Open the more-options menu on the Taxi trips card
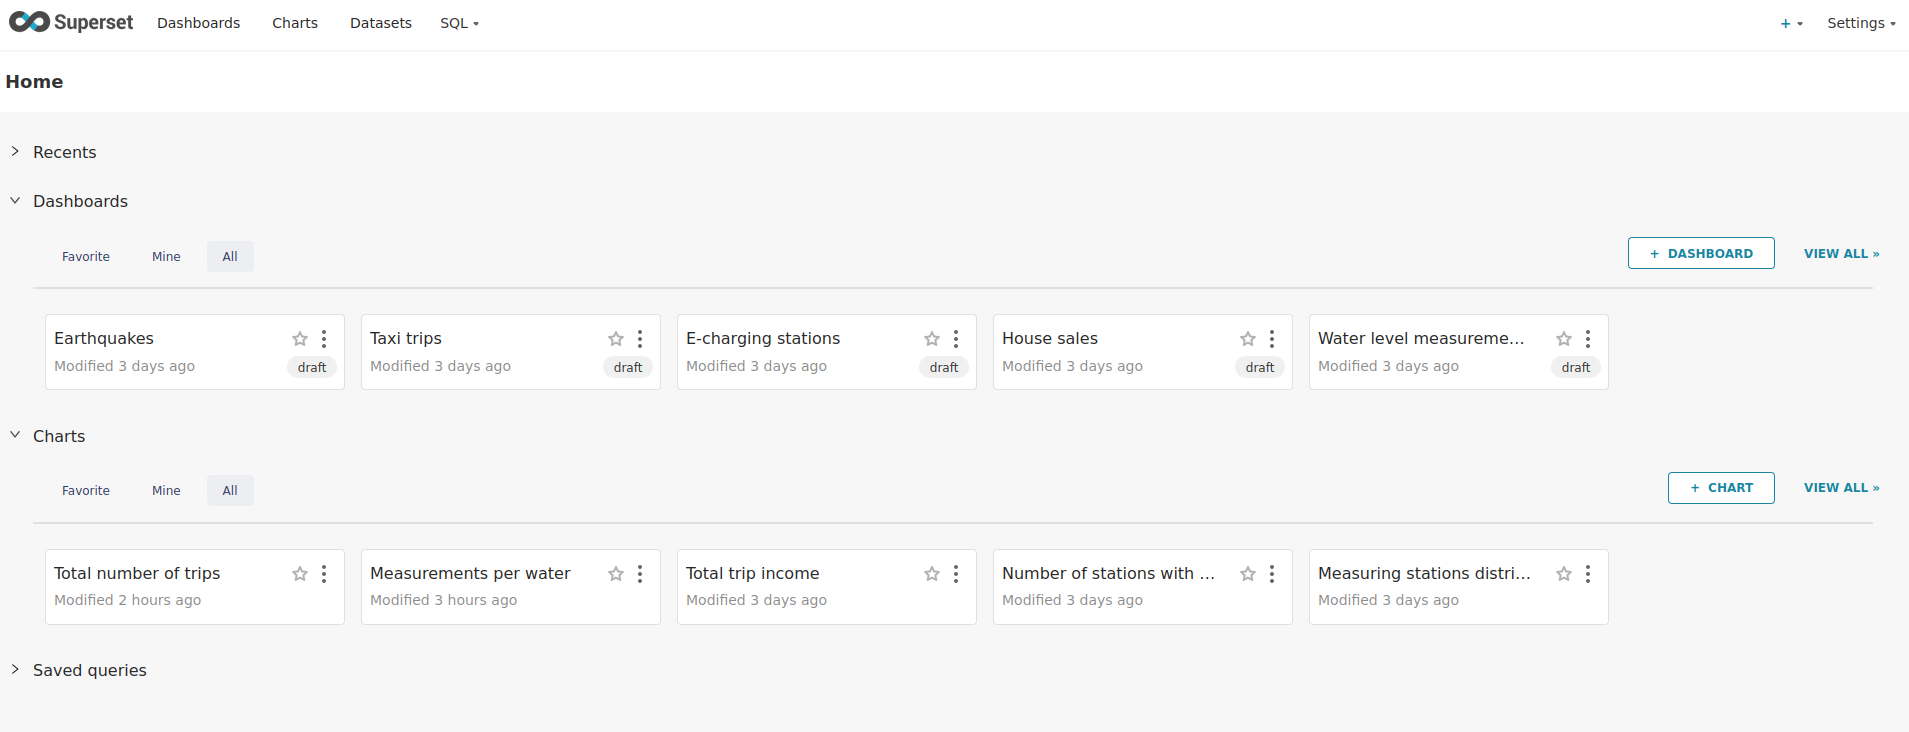The height and width of the screenshot is (732, 1909). tap(640, 339)
